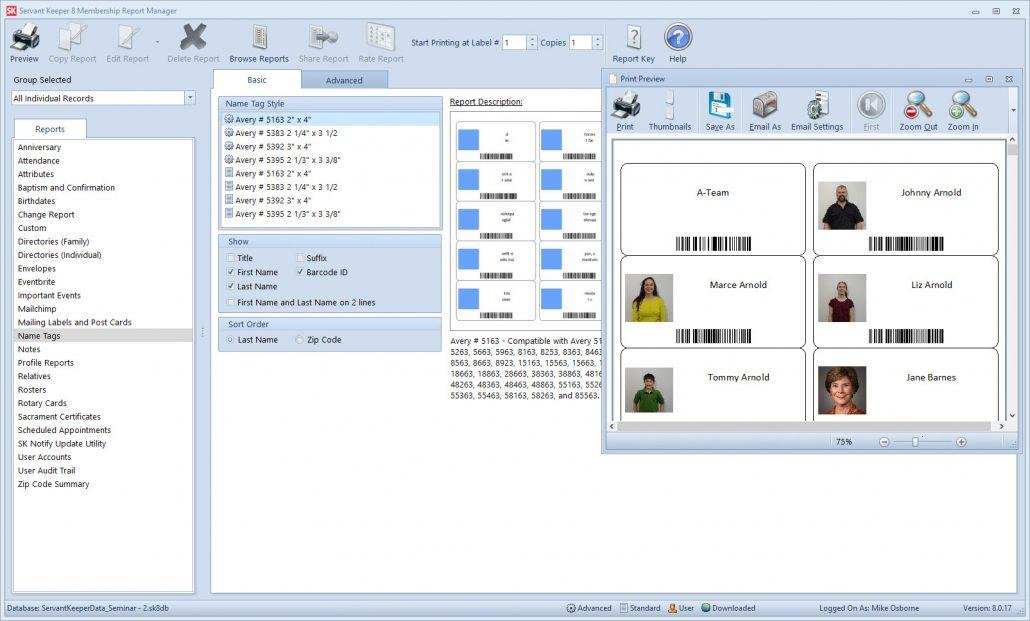1030x621 pixels.
Task: Select Mailing Labels and Post Cards report
Action: (102, 322)
